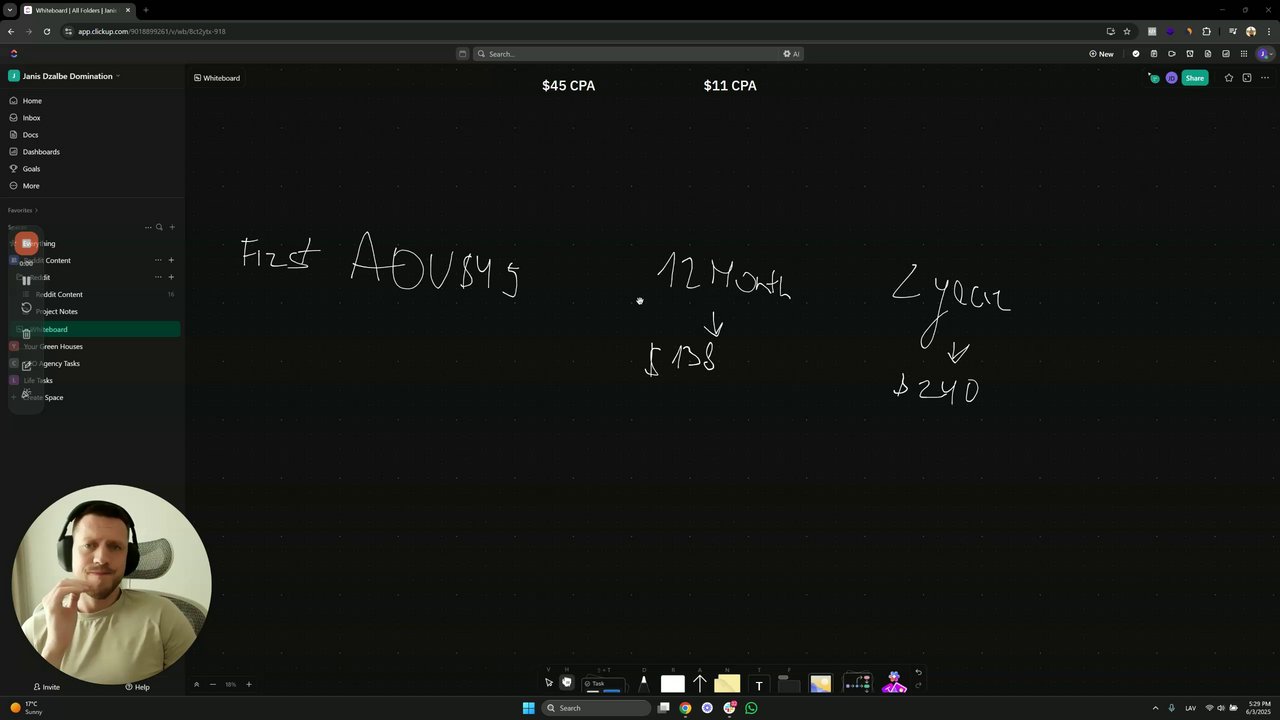Select the pointer cursor tool
The image size is (1280, 720).
(548, 683)
